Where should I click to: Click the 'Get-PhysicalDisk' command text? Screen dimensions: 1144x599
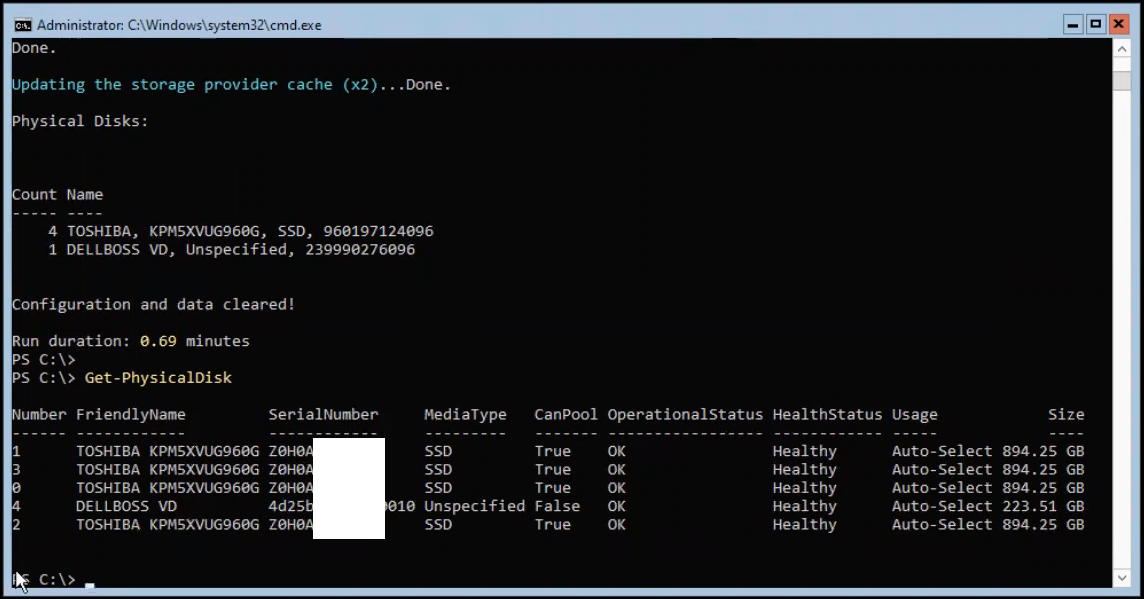coord(158,378)
